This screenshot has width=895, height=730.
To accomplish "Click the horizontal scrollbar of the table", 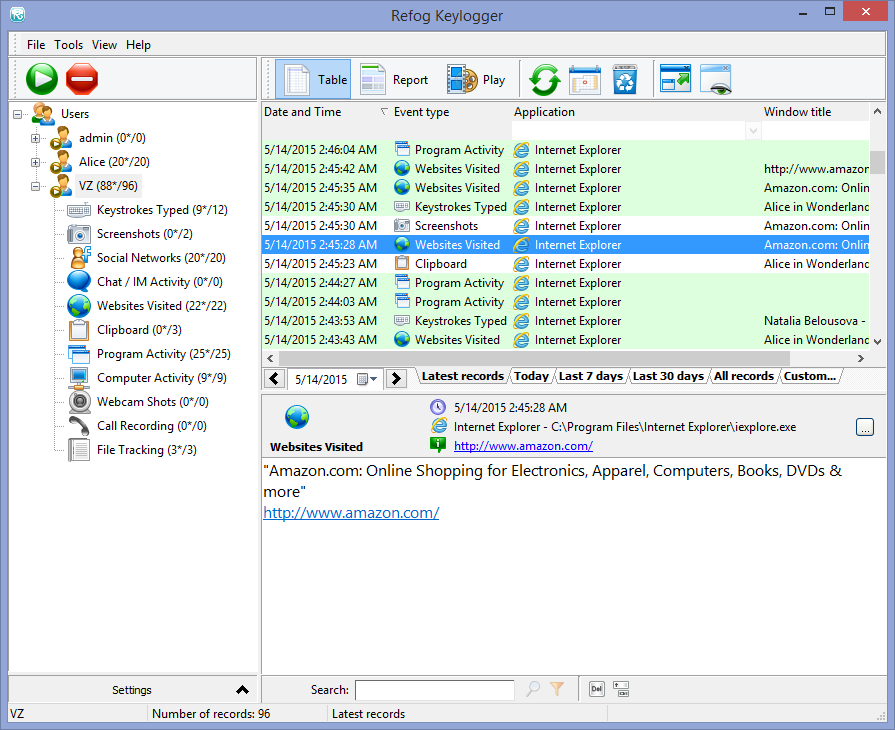I will pyautogui.click(x=534, y=358).
